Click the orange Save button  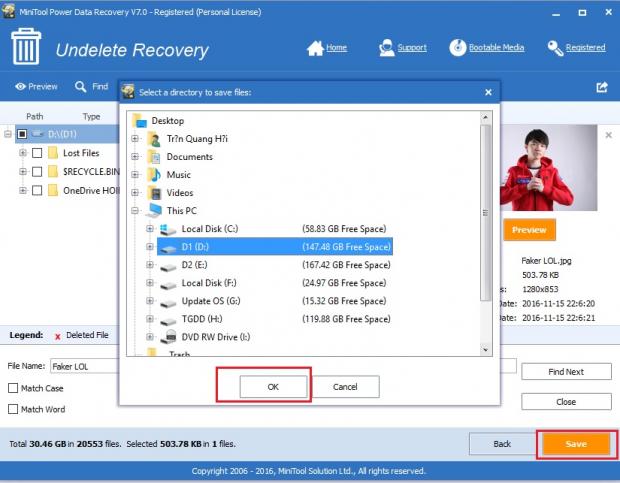pos(575,443)
